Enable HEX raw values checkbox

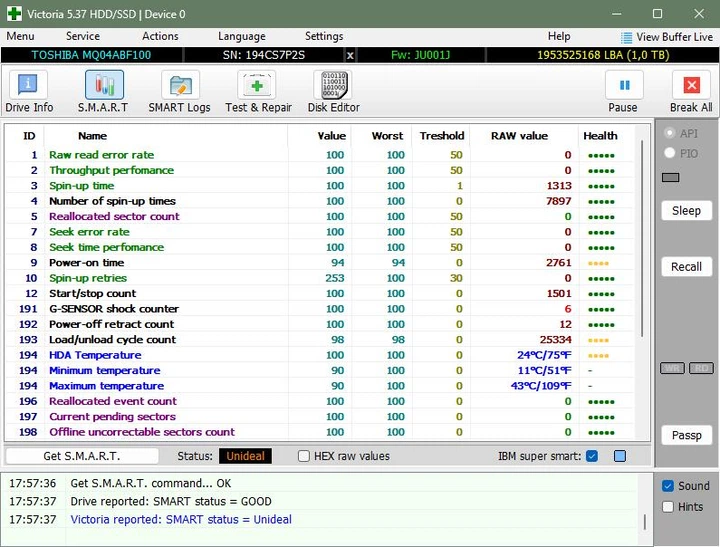pos(304,456)
